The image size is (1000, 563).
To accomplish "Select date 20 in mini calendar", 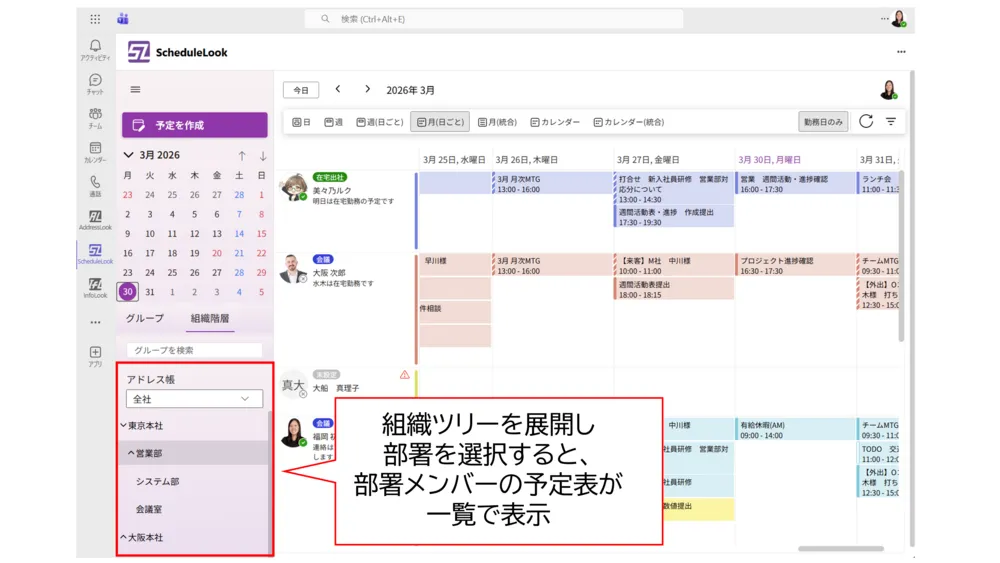I will tap(217, 253).
